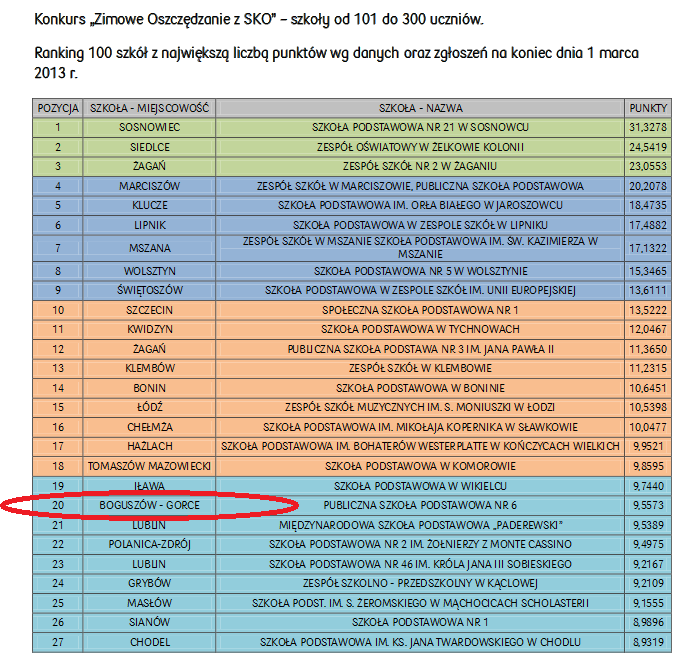Image resolution: width=680 pixels, height=653 pixels.
Task: Select the WOLSZTYN locality cell
Action: pos(149,271)
